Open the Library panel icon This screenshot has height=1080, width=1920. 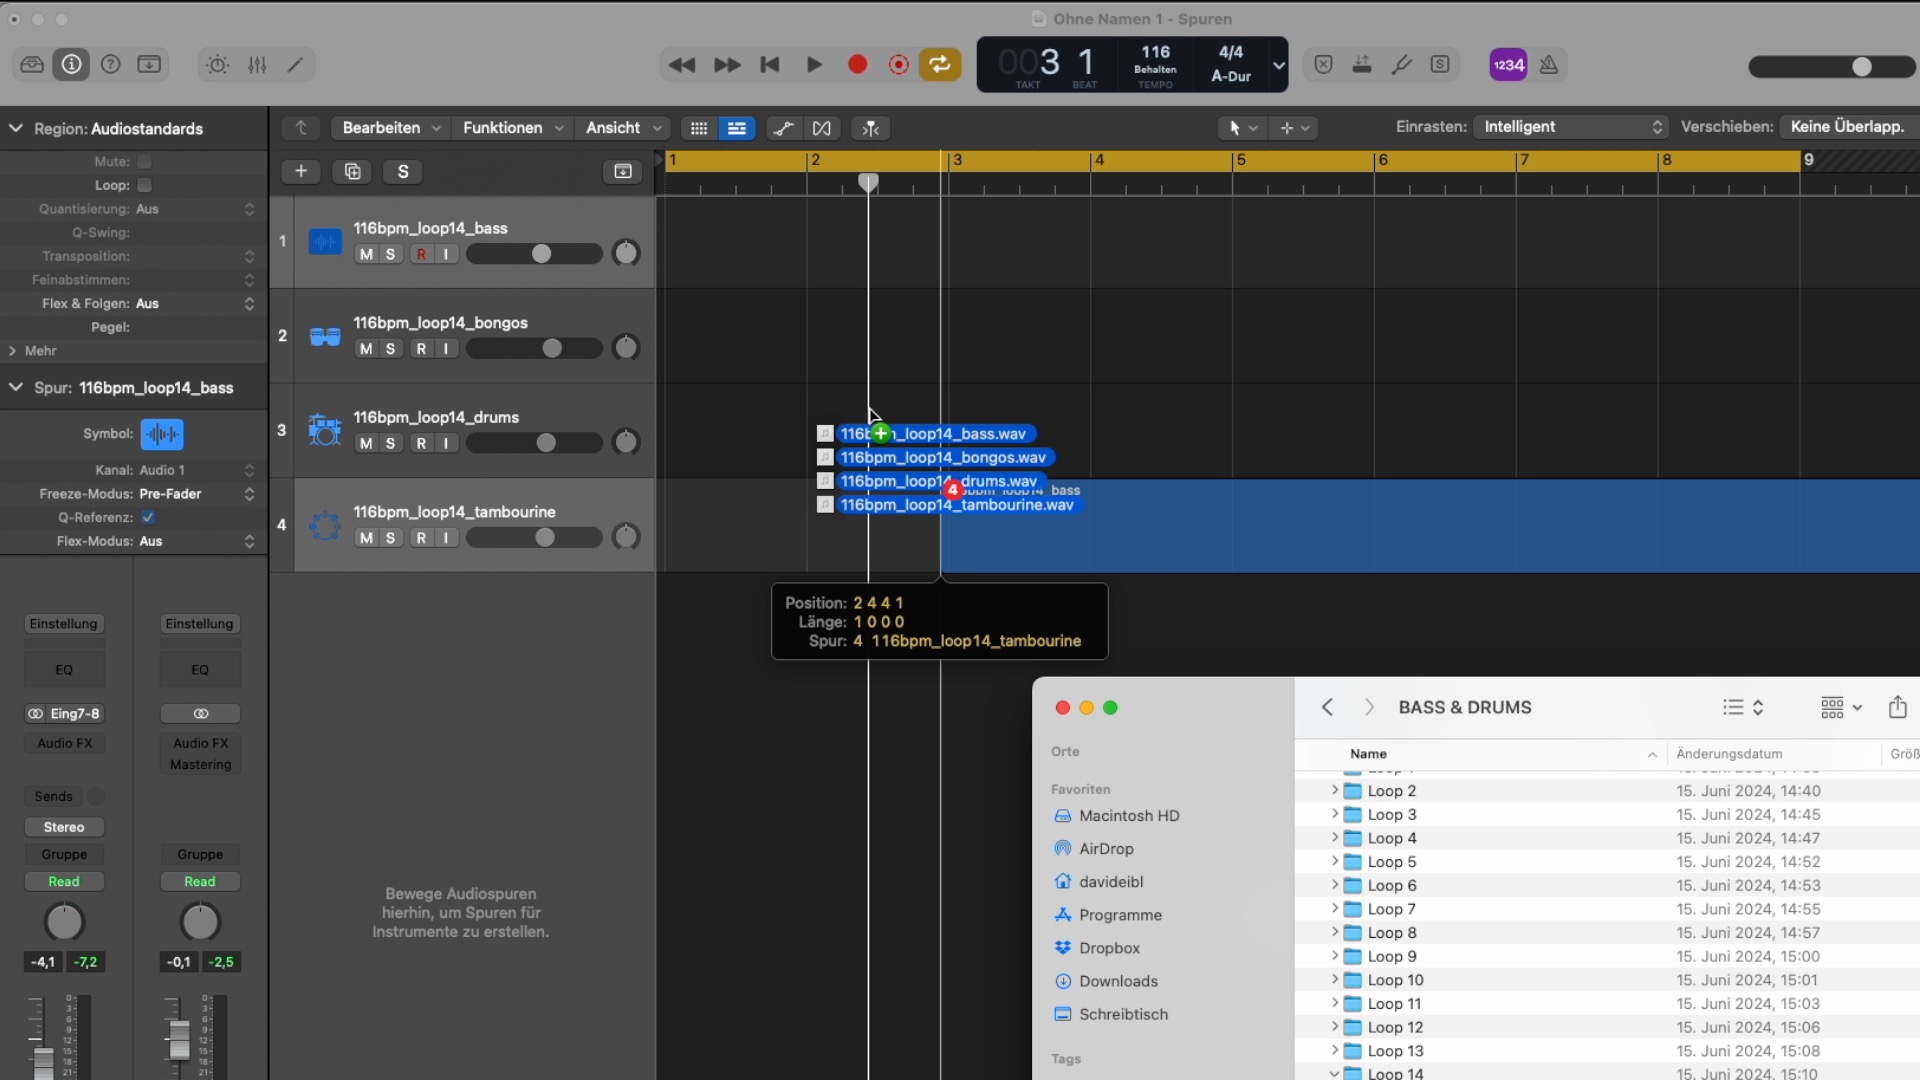click(32, 64)
